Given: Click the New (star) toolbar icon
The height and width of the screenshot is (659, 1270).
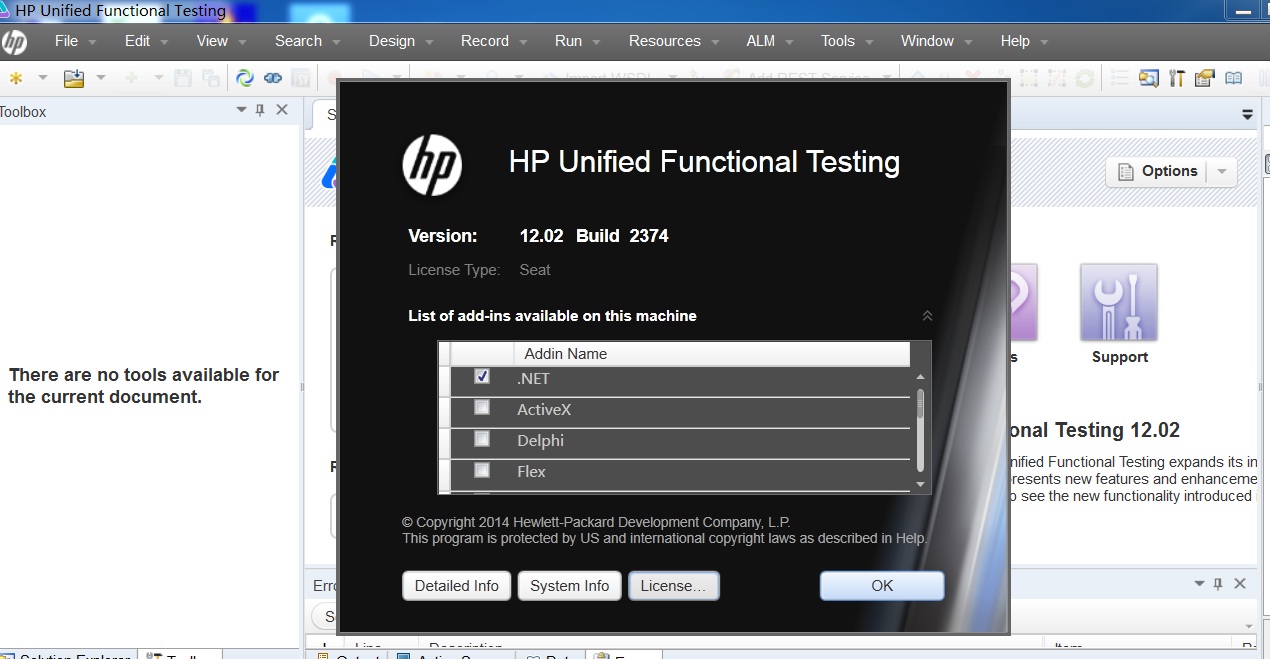Looking at the screenshot, I should pyautogui.click(x=15, y=78).
